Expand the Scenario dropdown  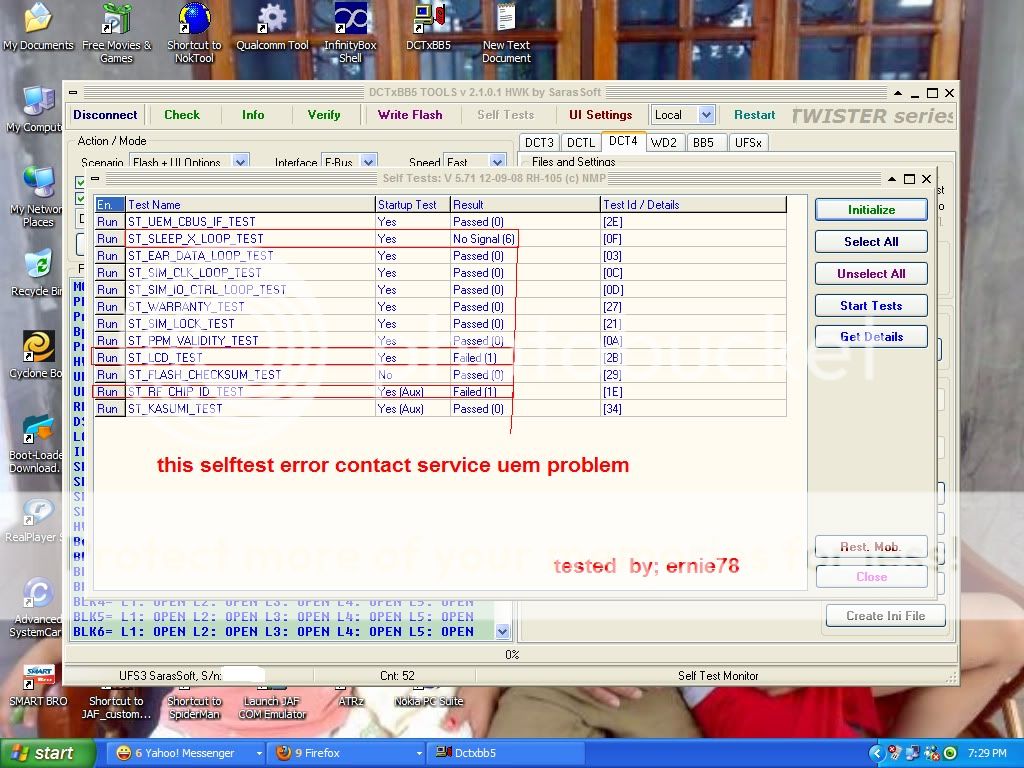tap(240, 161)
